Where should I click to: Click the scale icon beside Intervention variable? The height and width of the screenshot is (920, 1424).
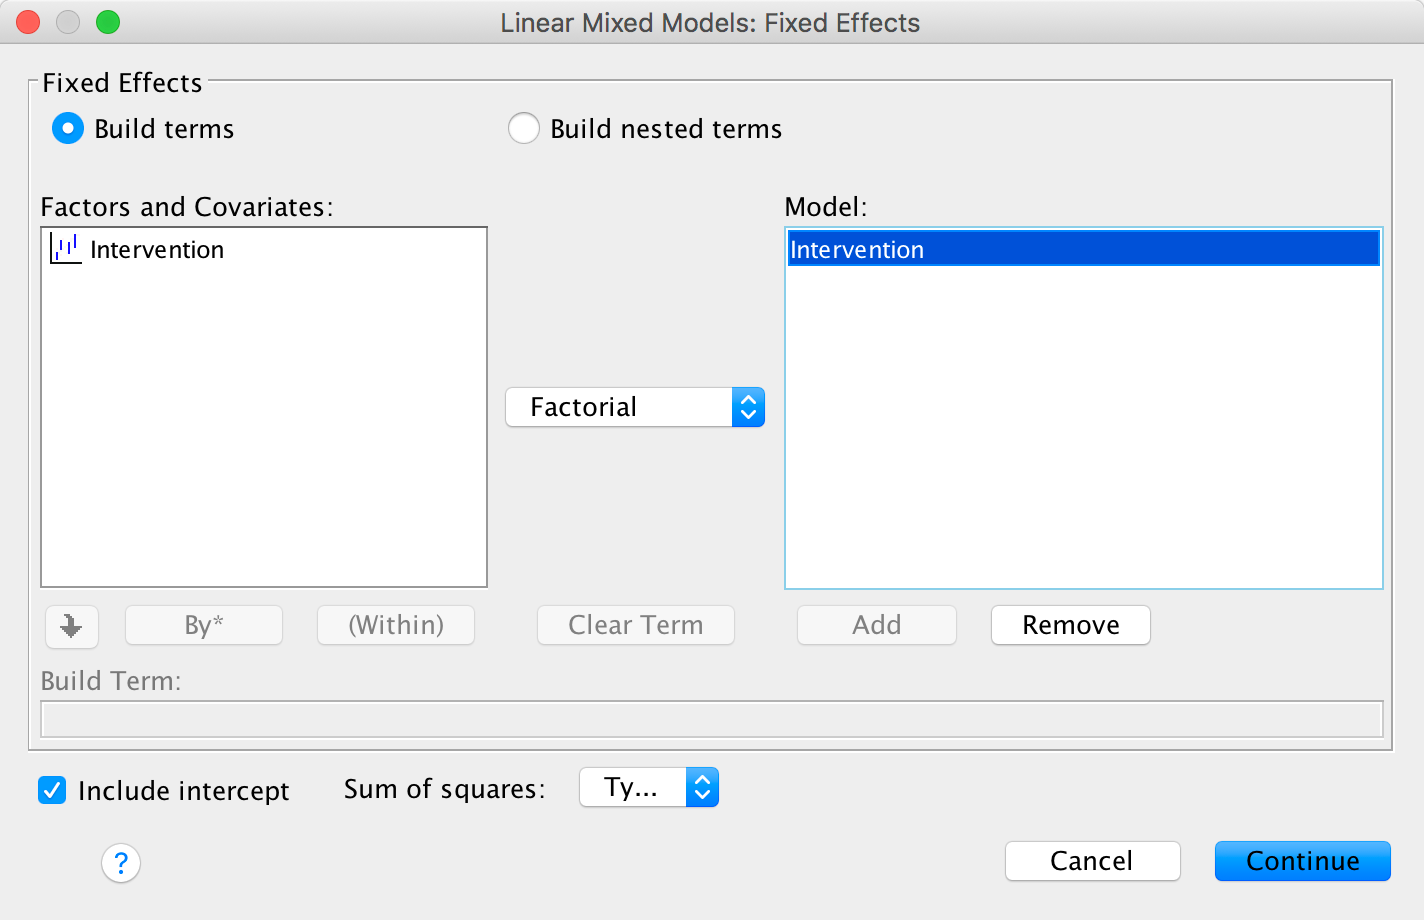tap(66, 249)
